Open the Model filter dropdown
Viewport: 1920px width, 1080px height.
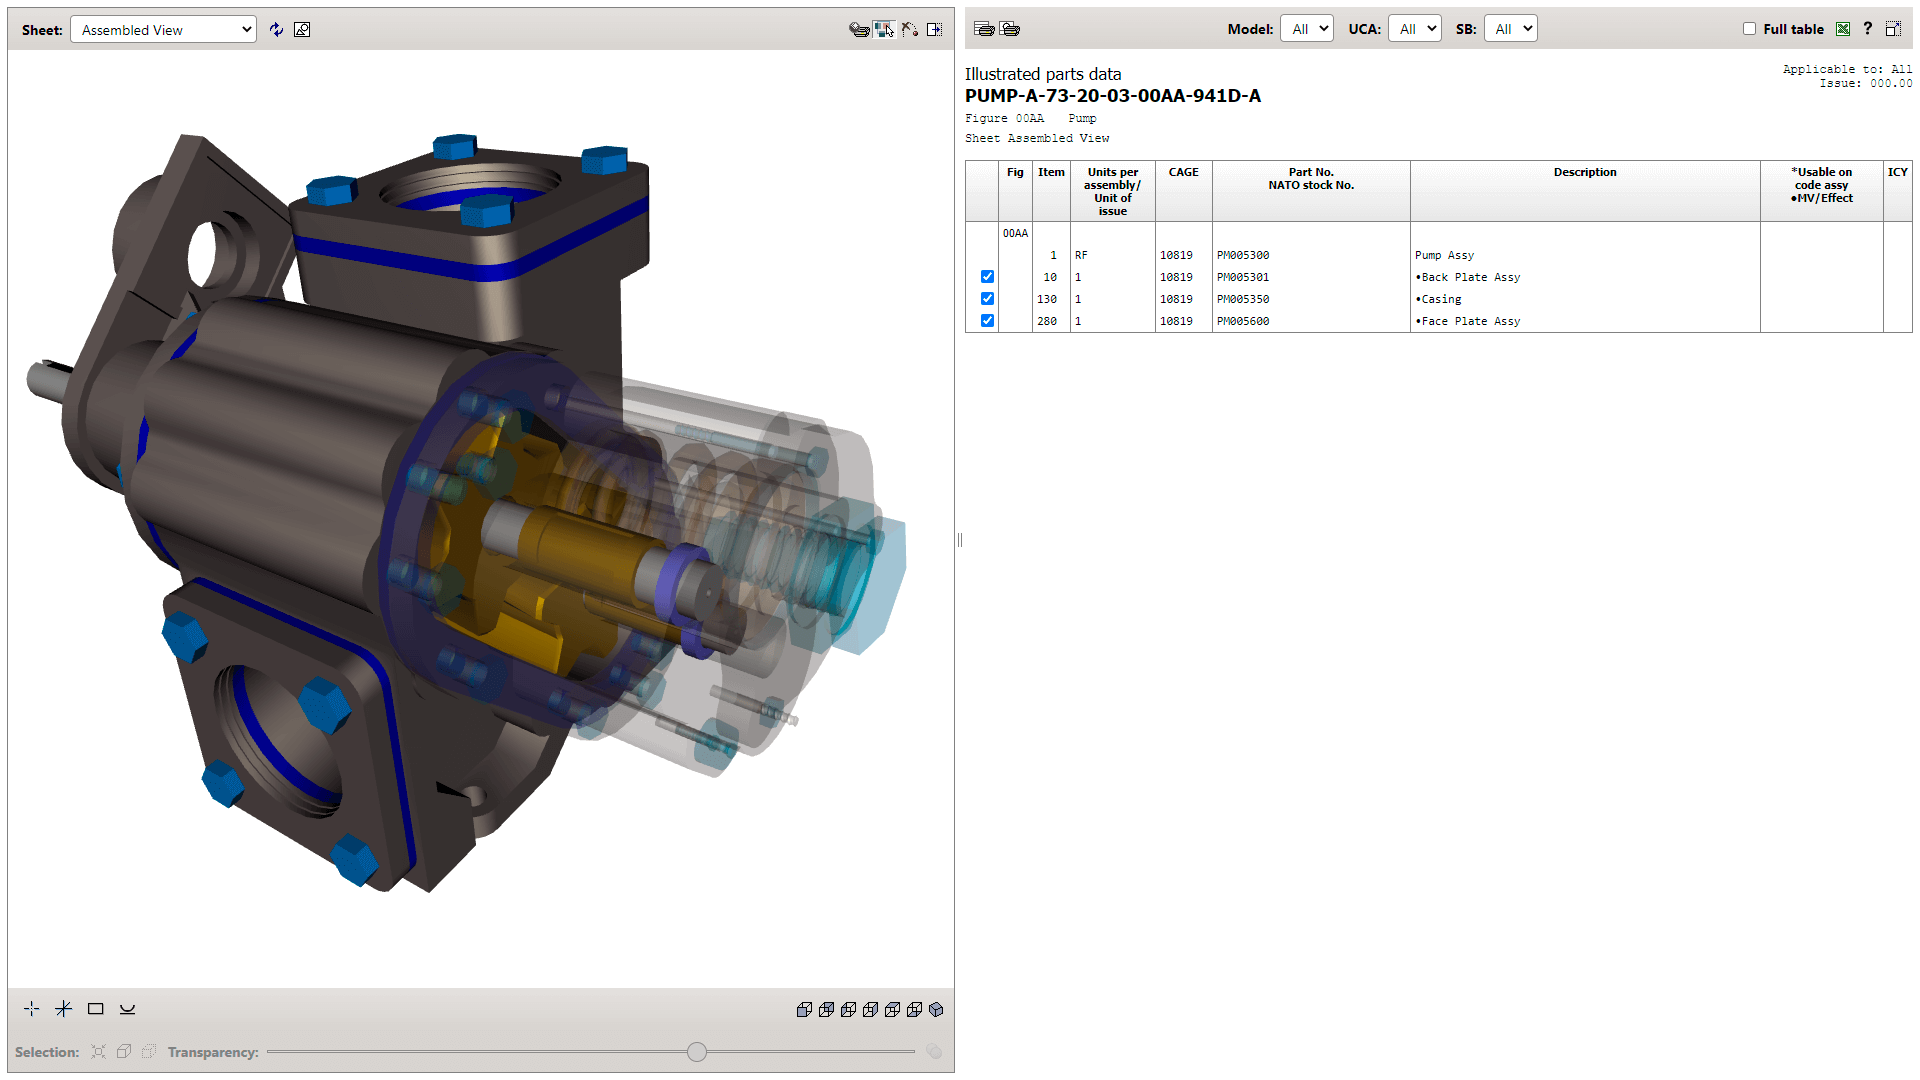click(x=1307, y=29)
